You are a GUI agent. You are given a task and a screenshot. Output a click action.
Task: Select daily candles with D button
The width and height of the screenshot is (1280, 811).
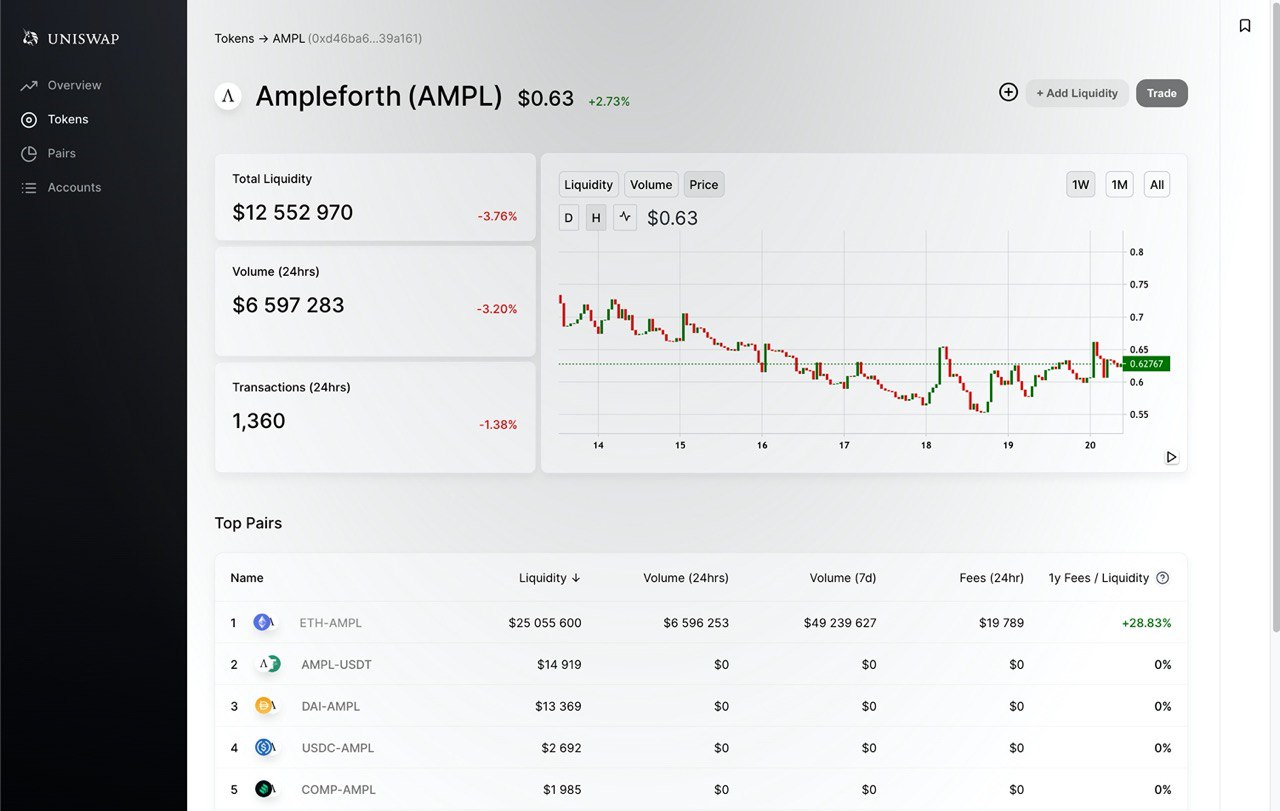(x=569, y=217)
